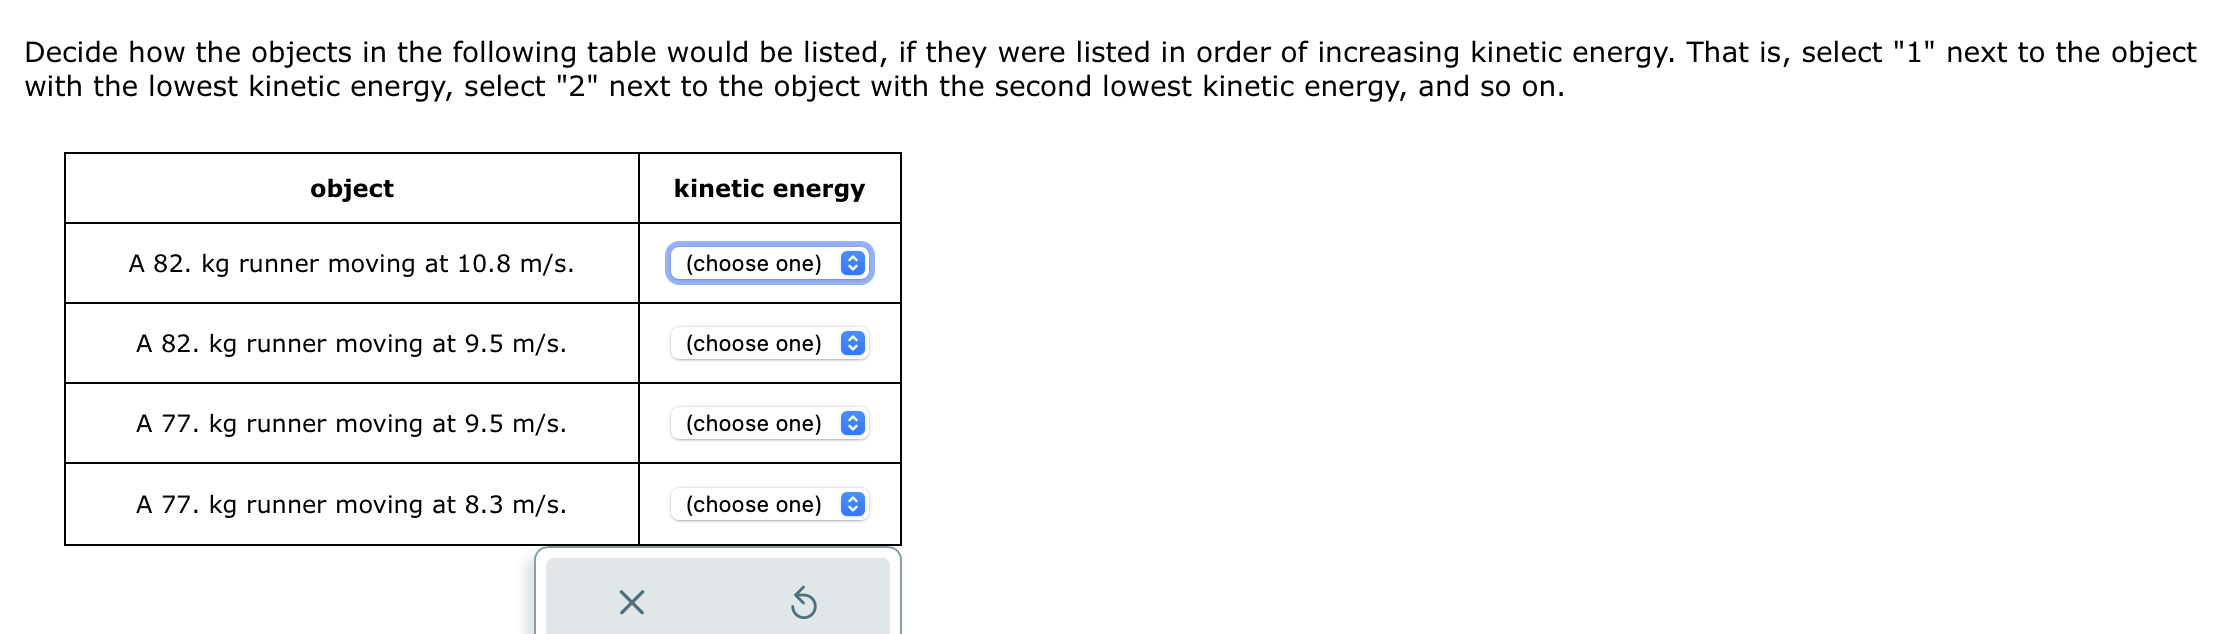This screenshot has height=634, width=2222.
Task: Open dropdown for the 82 kg runner at 9.5 m/s
Action: coord(766,344)
